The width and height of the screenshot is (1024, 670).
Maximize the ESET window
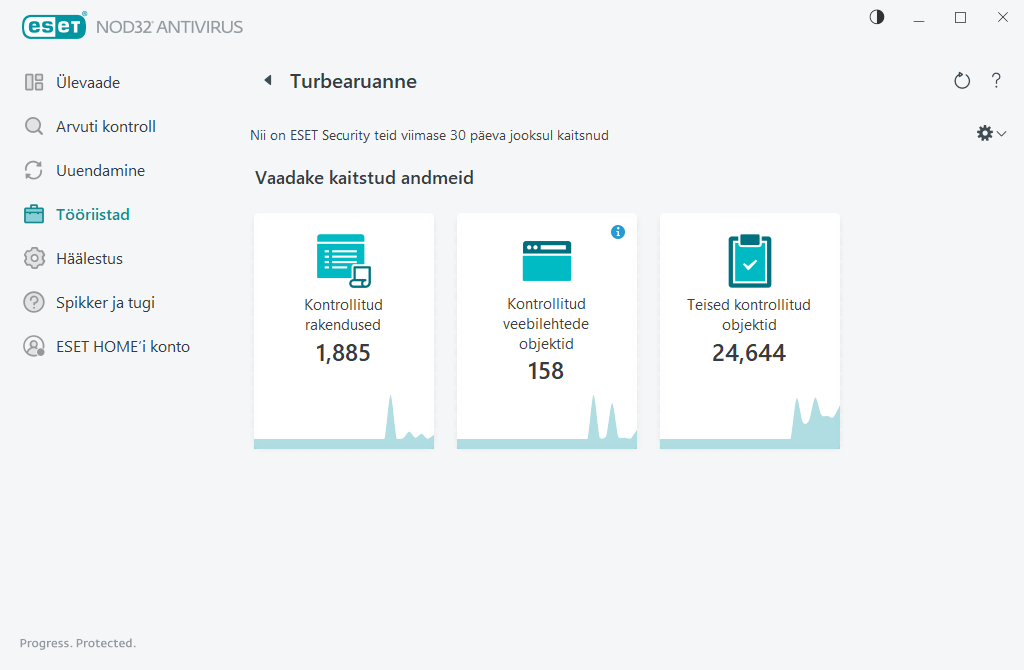961,18
